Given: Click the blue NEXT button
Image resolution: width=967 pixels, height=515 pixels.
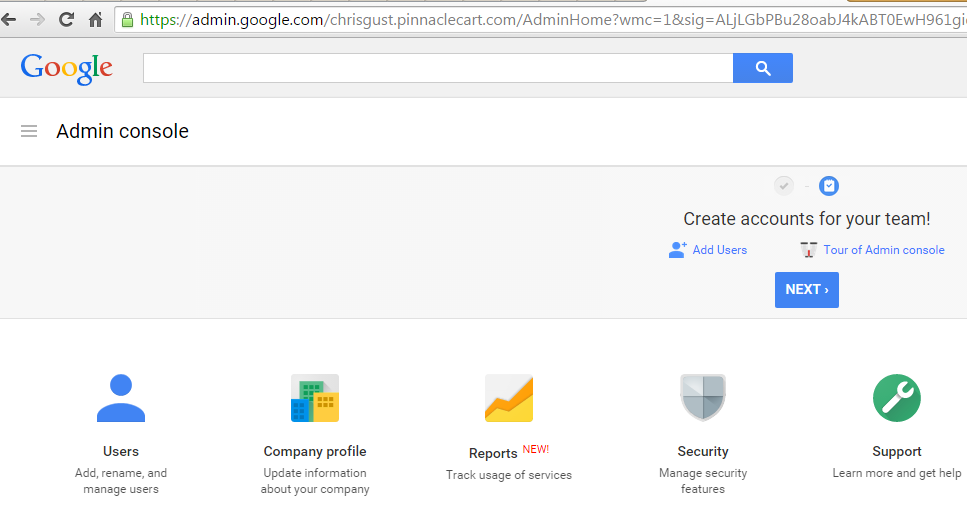Looking at the screenshot, I should coord(807,290).
